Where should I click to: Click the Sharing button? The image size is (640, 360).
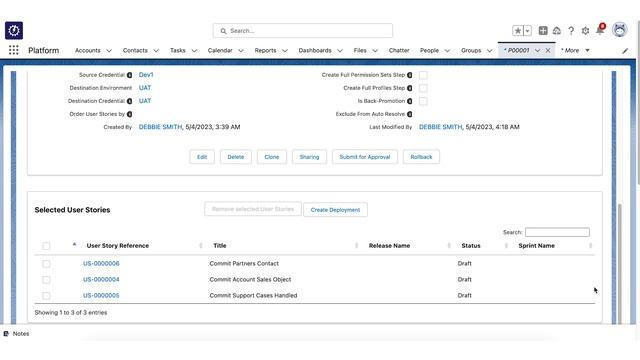pyautogui.click(x=309, y=157)
